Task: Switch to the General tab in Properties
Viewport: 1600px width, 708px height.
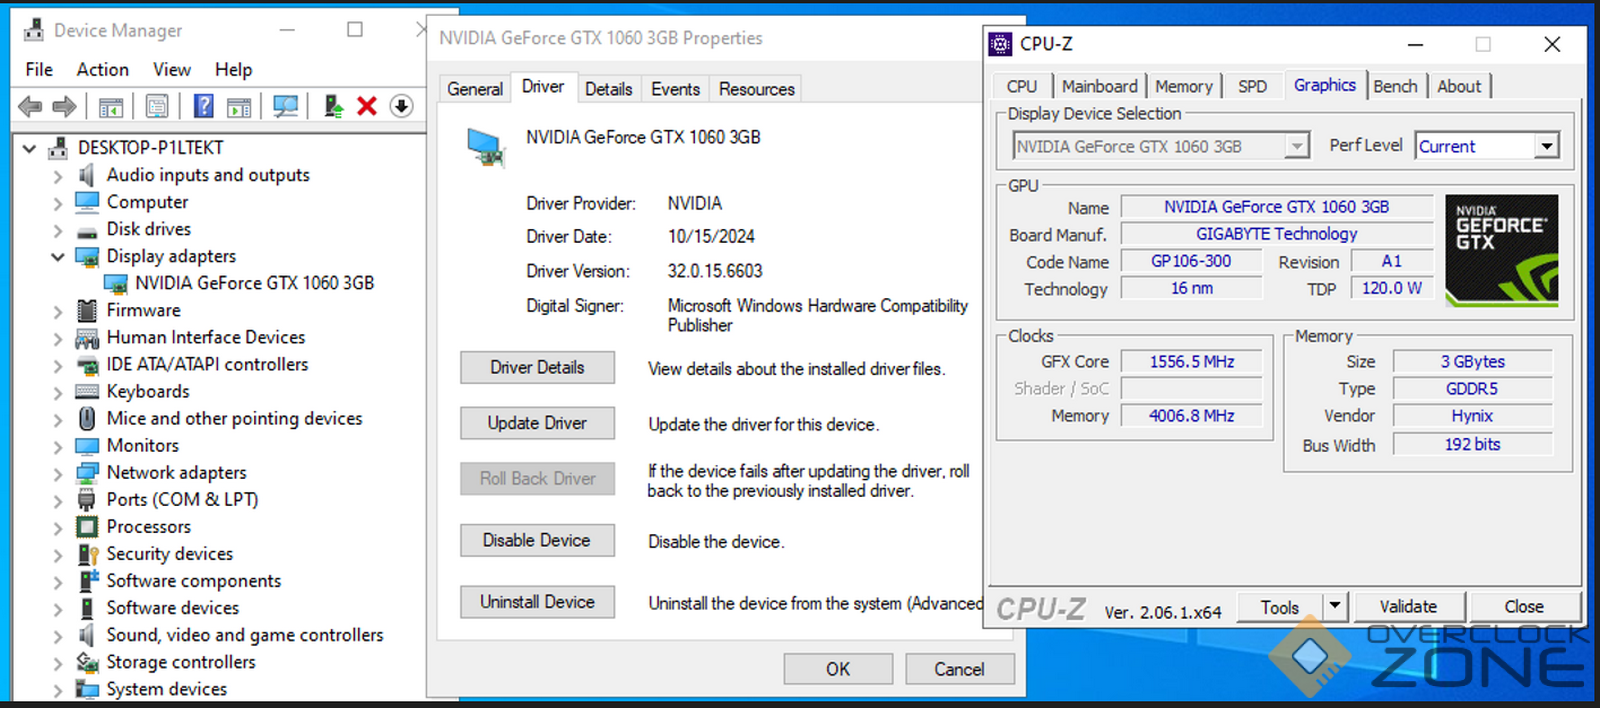Action: tap(475, 89)
